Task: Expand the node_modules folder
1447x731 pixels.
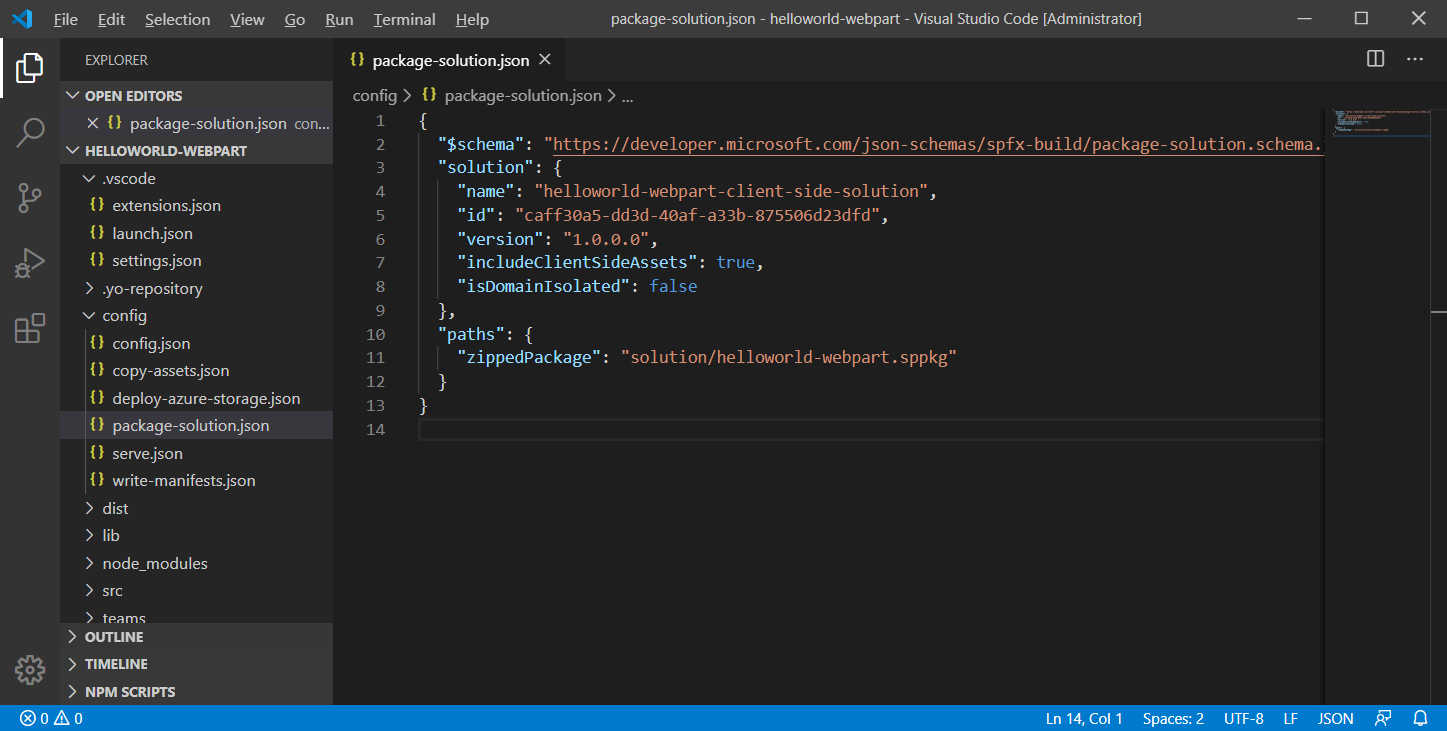Action: [154, 563]
